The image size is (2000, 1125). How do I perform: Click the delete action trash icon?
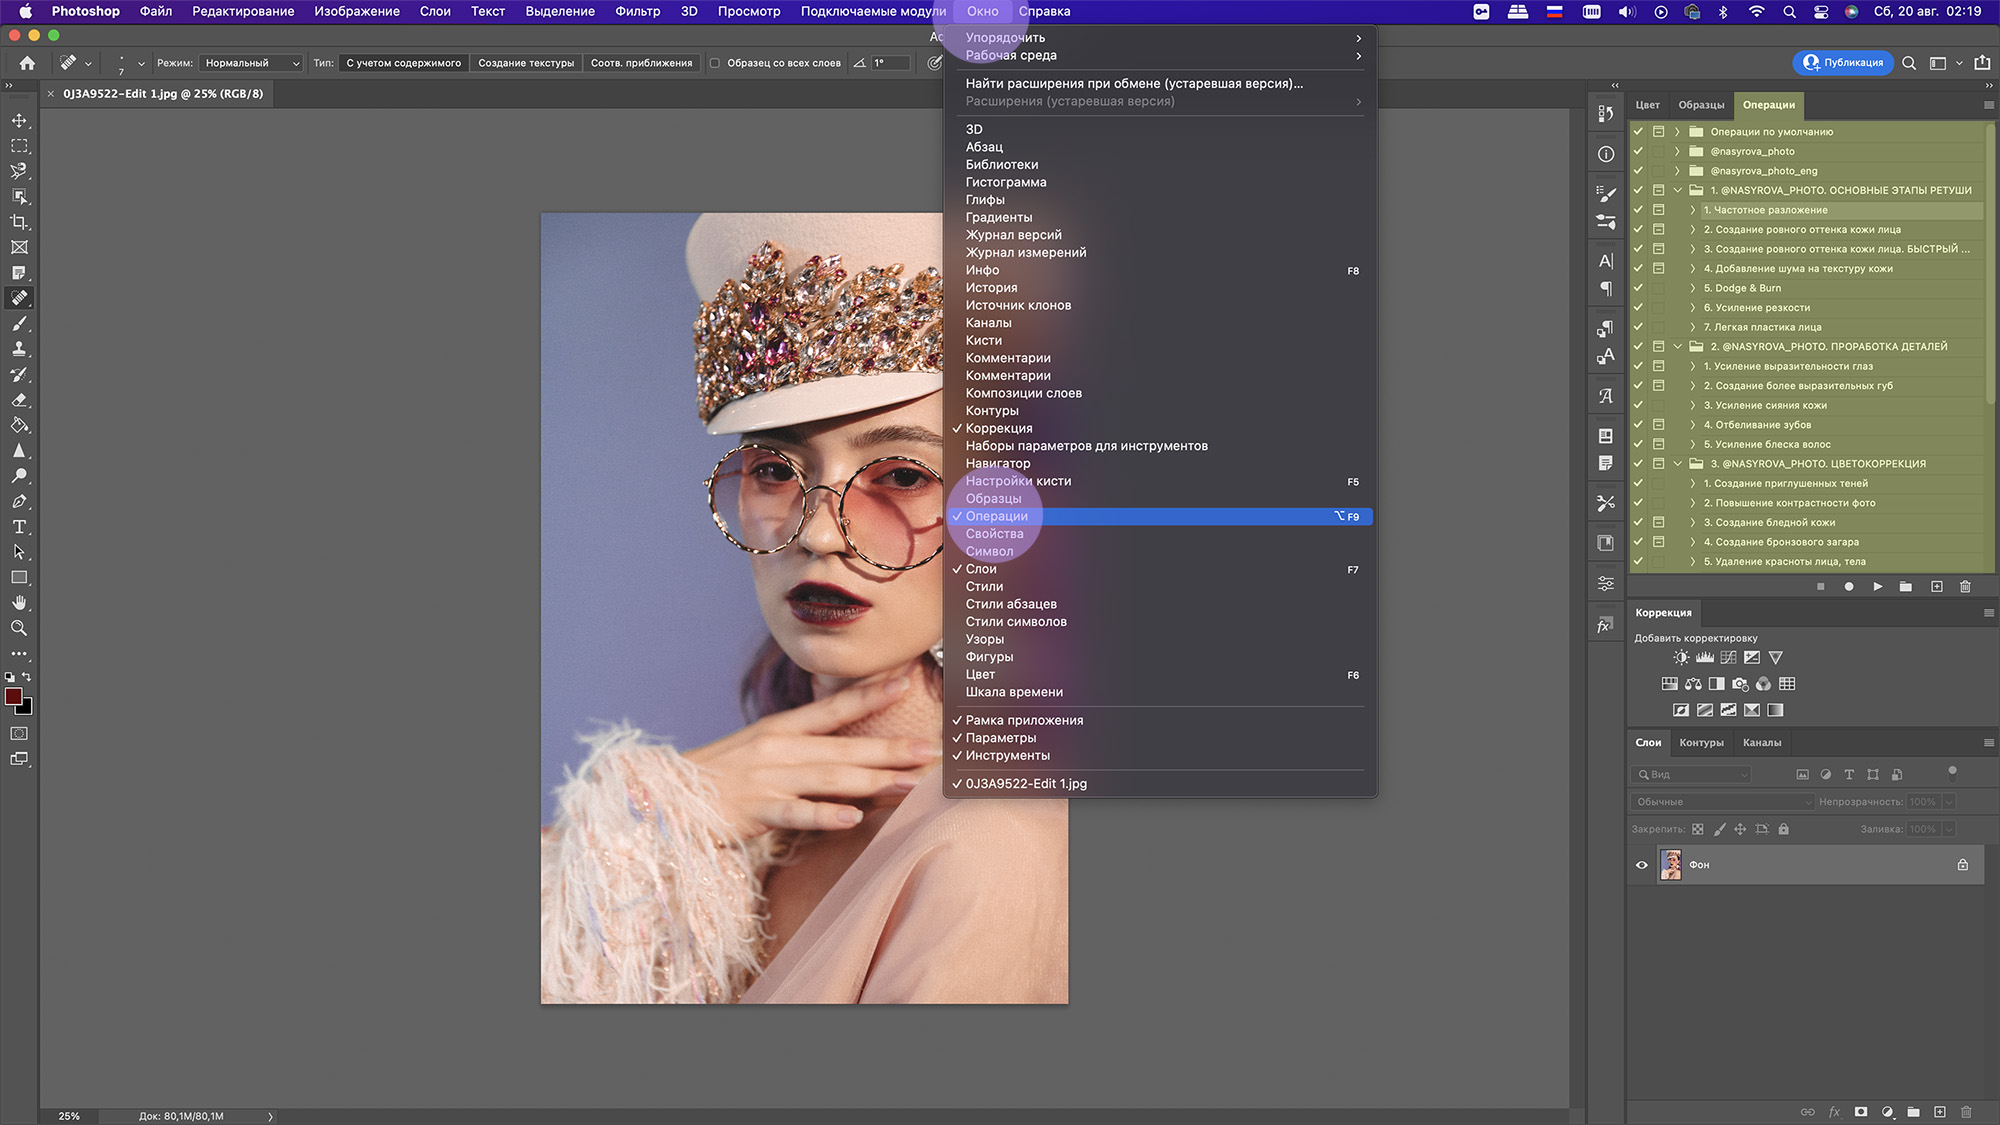[1965, 587]
